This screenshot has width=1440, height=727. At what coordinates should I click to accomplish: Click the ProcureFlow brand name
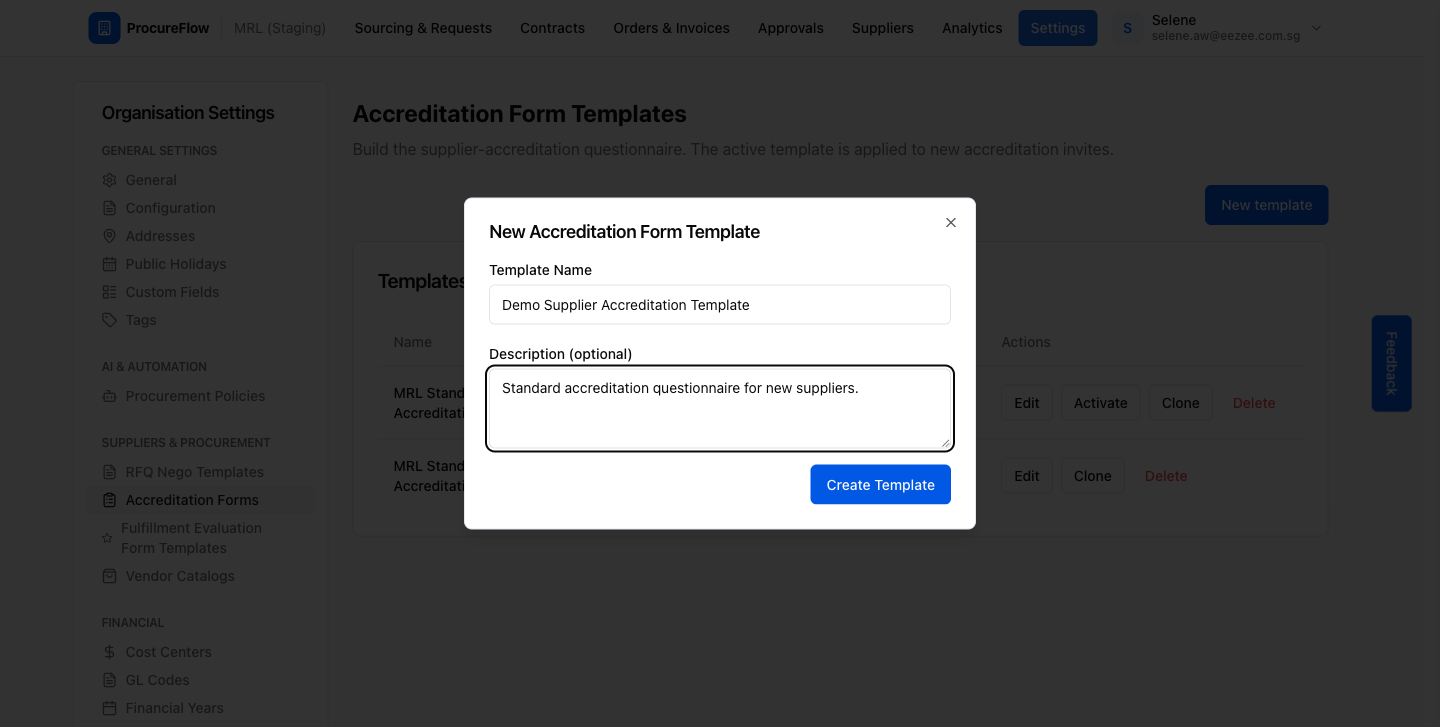click(168, 28)
